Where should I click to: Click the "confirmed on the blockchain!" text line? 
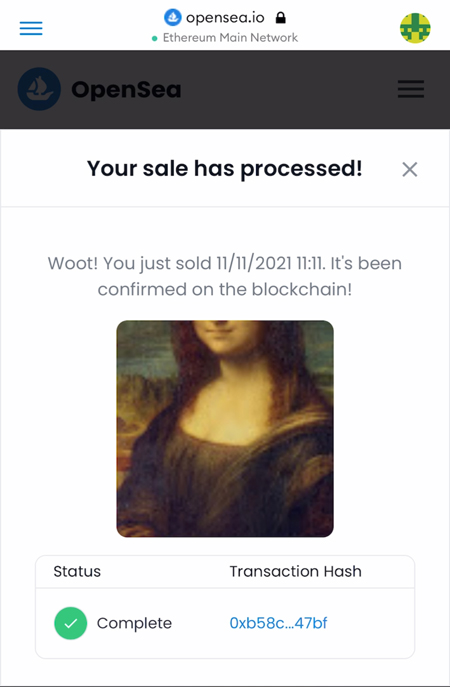tap(225, 289)
